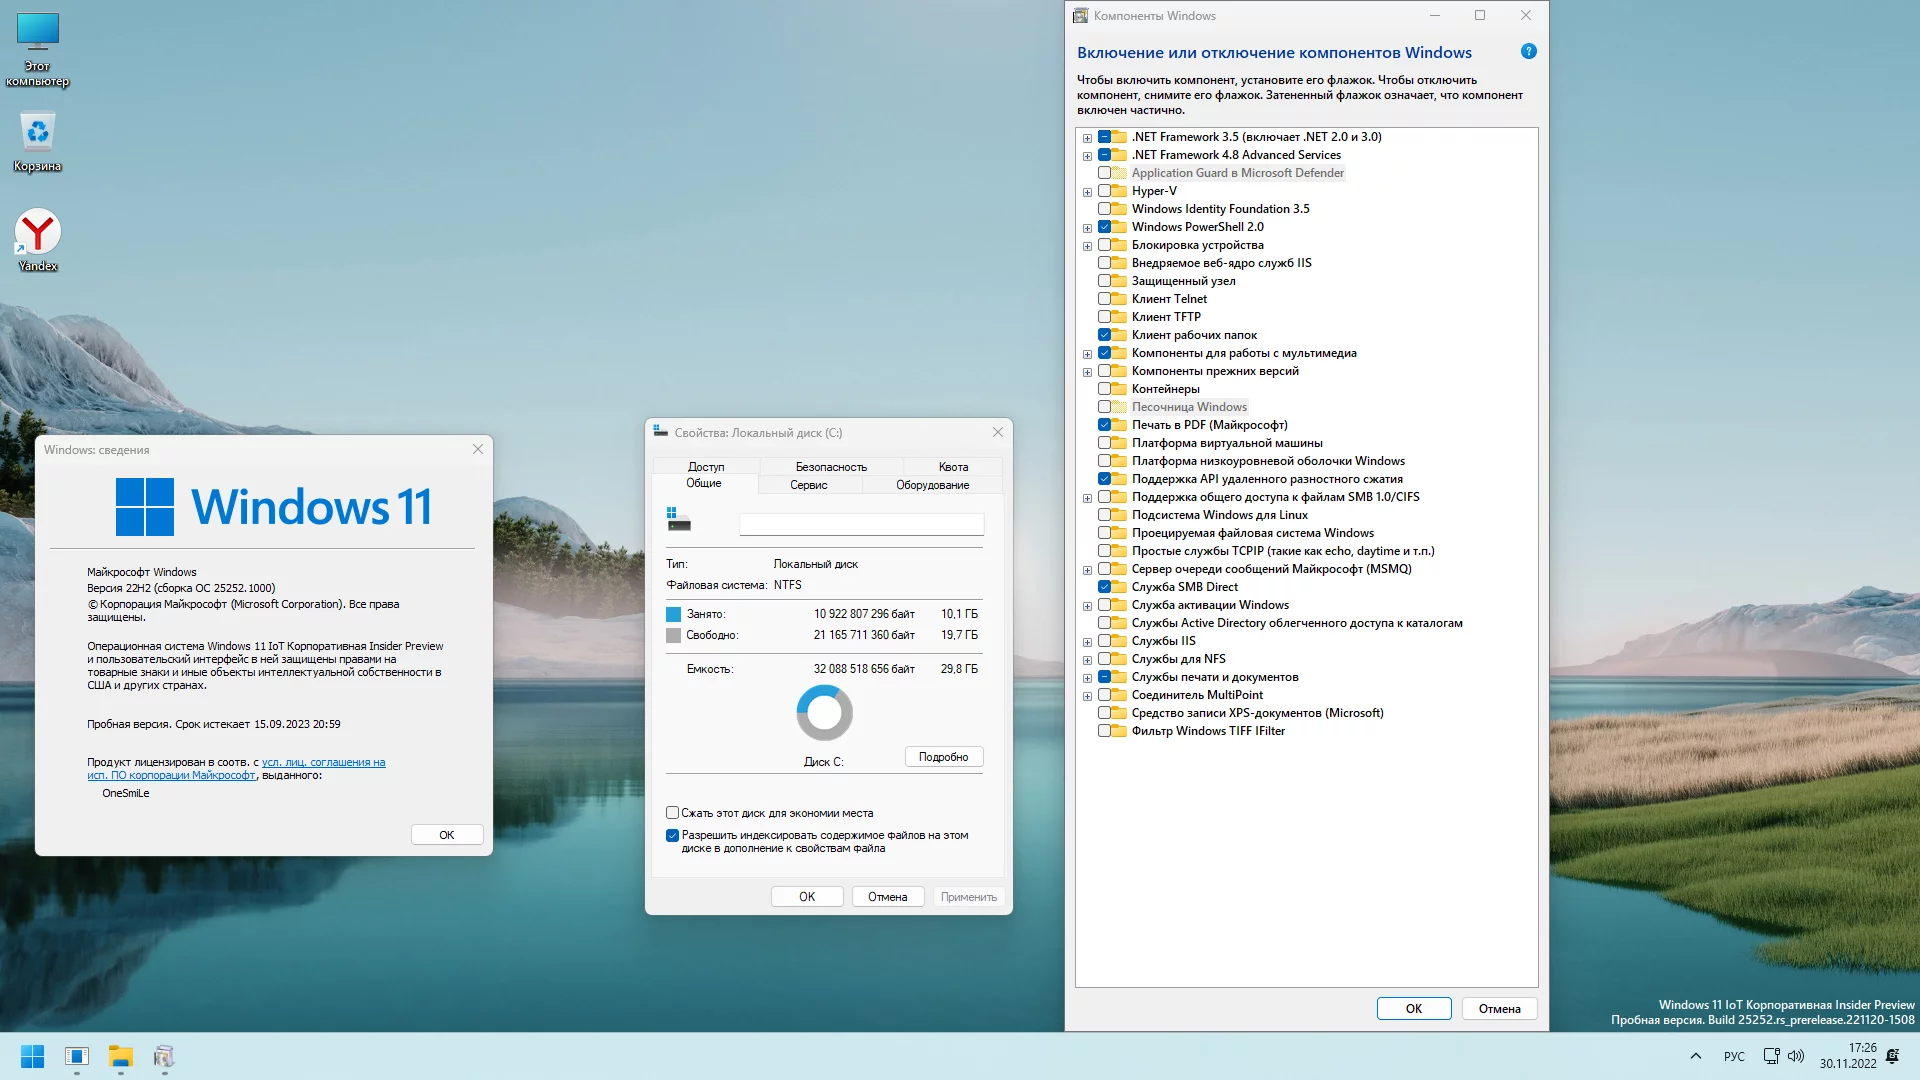Screen dimensions: 1920x1080
Task: Switch to the Безопасность tab
Action: point(831,467)
